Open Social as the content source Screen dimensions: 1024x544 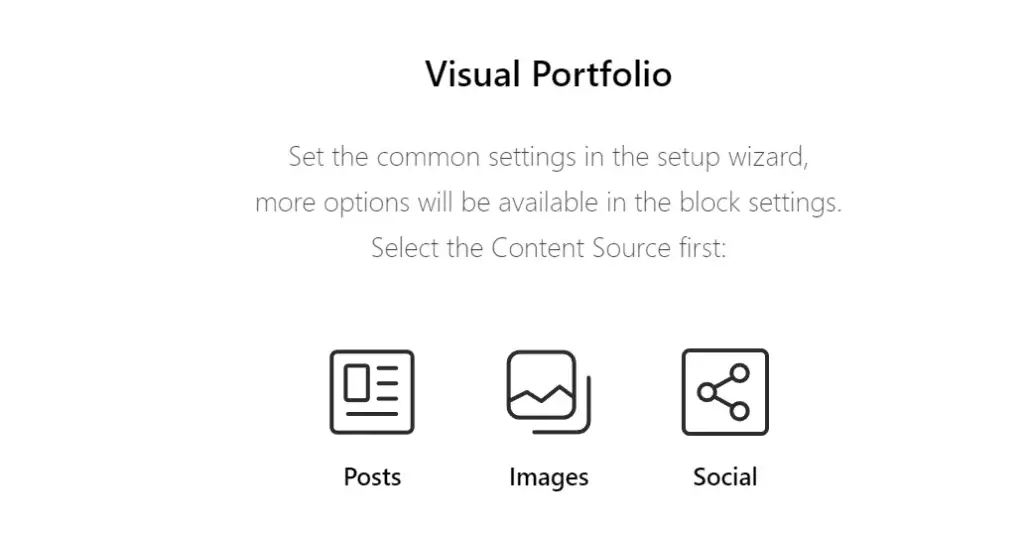tap(725, 392)
